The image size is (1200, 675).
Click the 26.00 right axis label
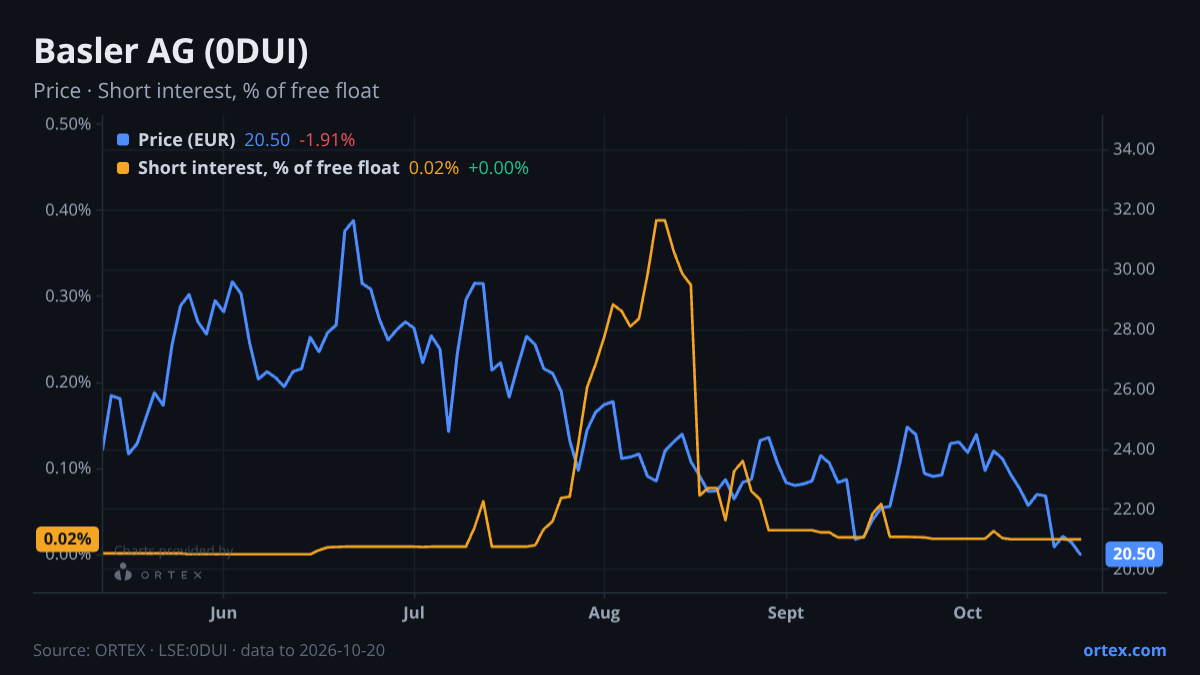coord(1134,389)
